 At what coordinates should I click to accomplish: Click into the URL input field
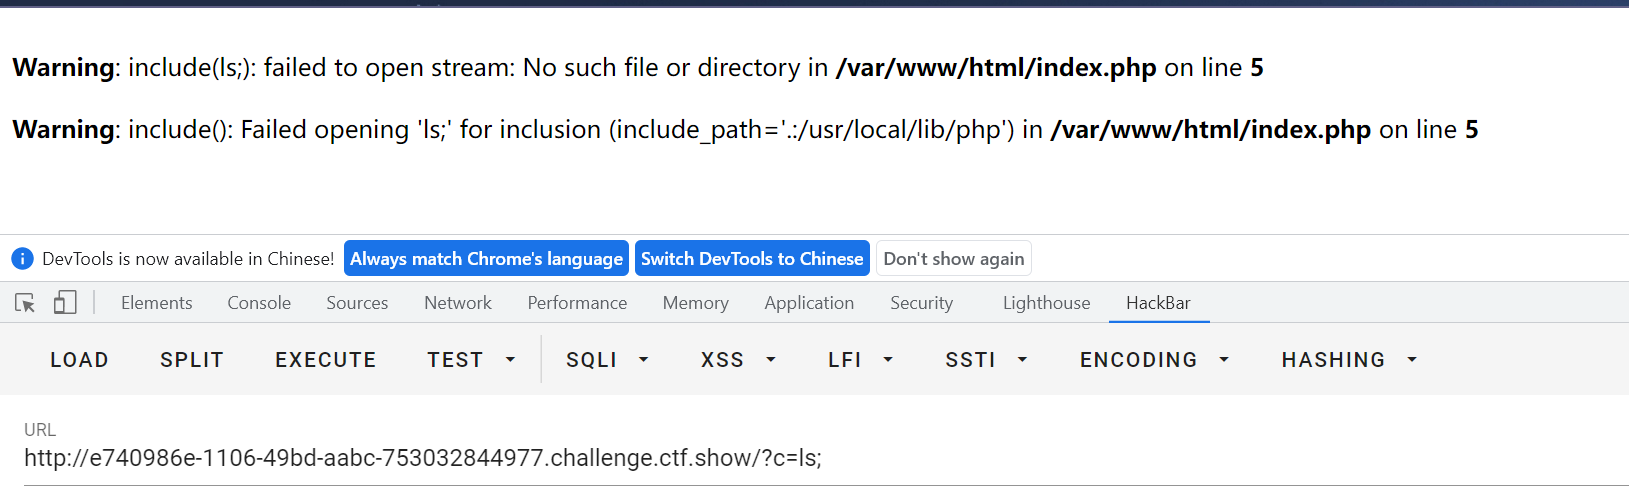click(x=814, y=458)
